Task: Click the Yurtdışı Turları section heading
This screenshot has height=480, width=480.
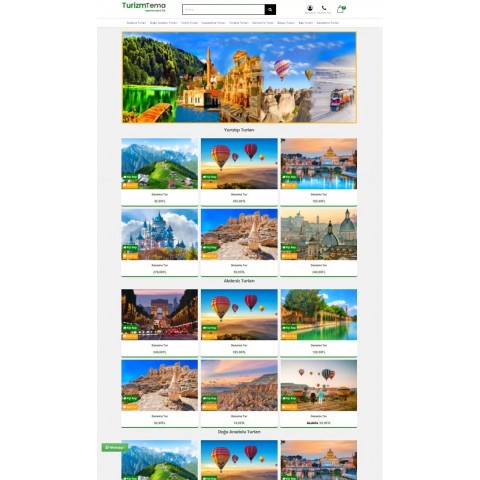Action: [x=239, y=130]
